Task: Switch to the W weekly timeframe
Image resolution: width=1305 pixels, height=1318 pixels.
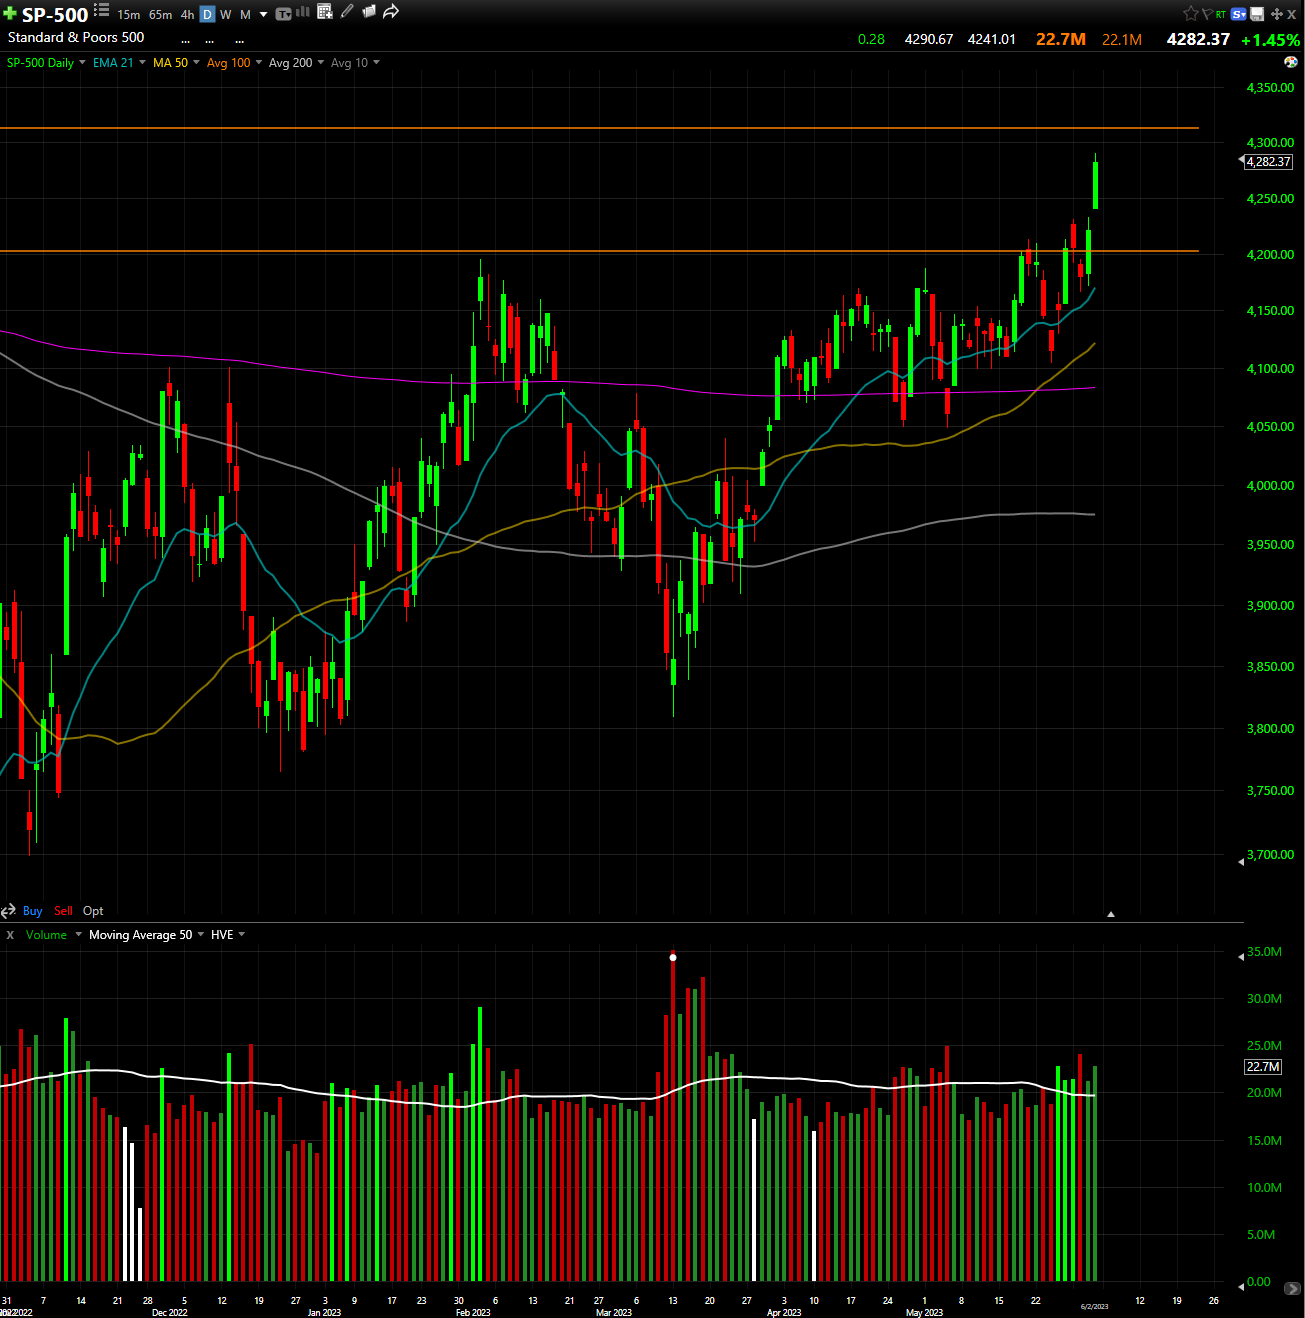Action: 226,15
